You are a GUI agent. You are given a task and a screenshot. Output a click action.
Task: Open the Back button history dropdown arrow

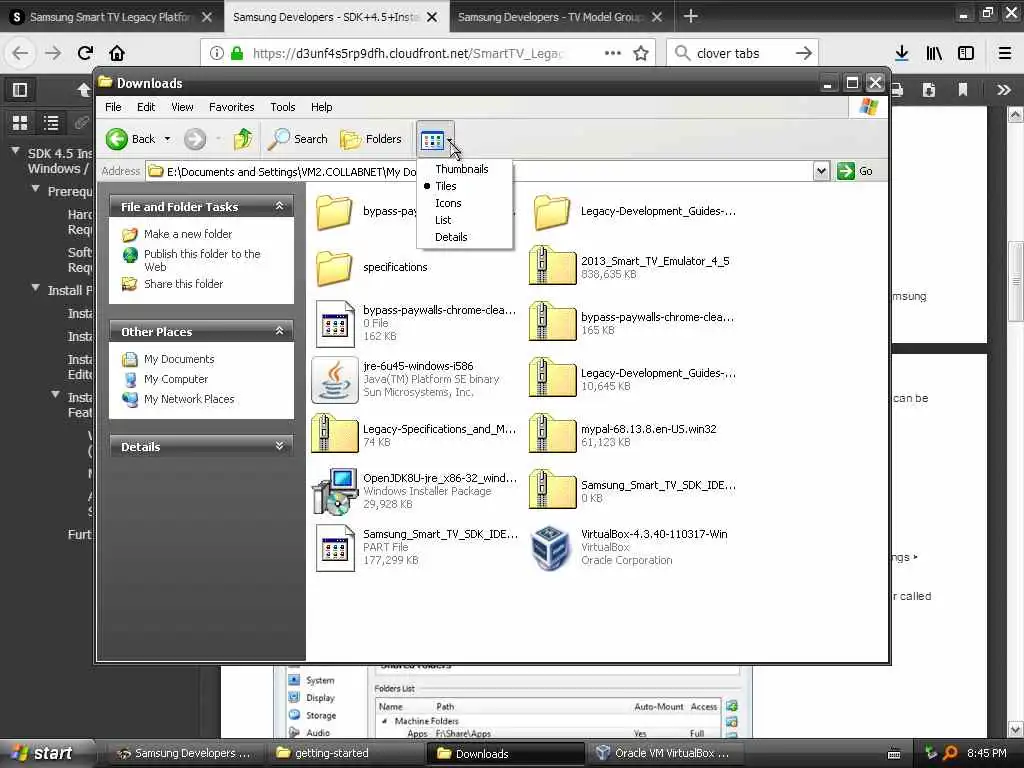click(167, 138)
